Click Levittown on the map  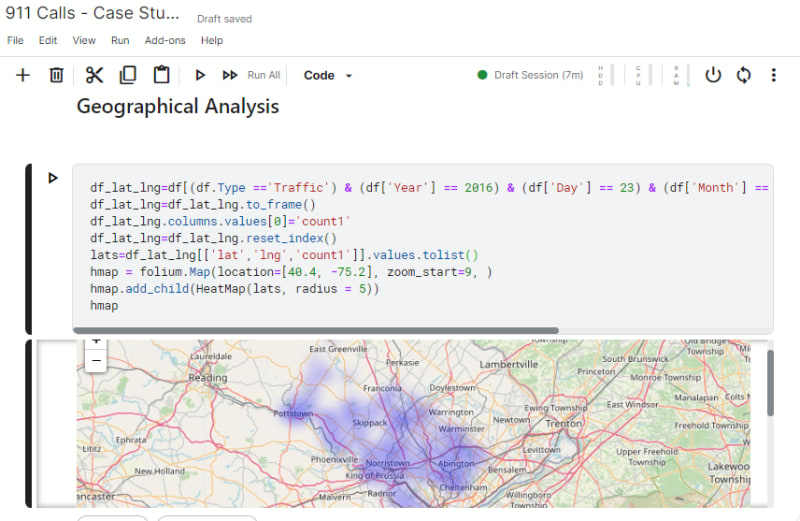541,450
